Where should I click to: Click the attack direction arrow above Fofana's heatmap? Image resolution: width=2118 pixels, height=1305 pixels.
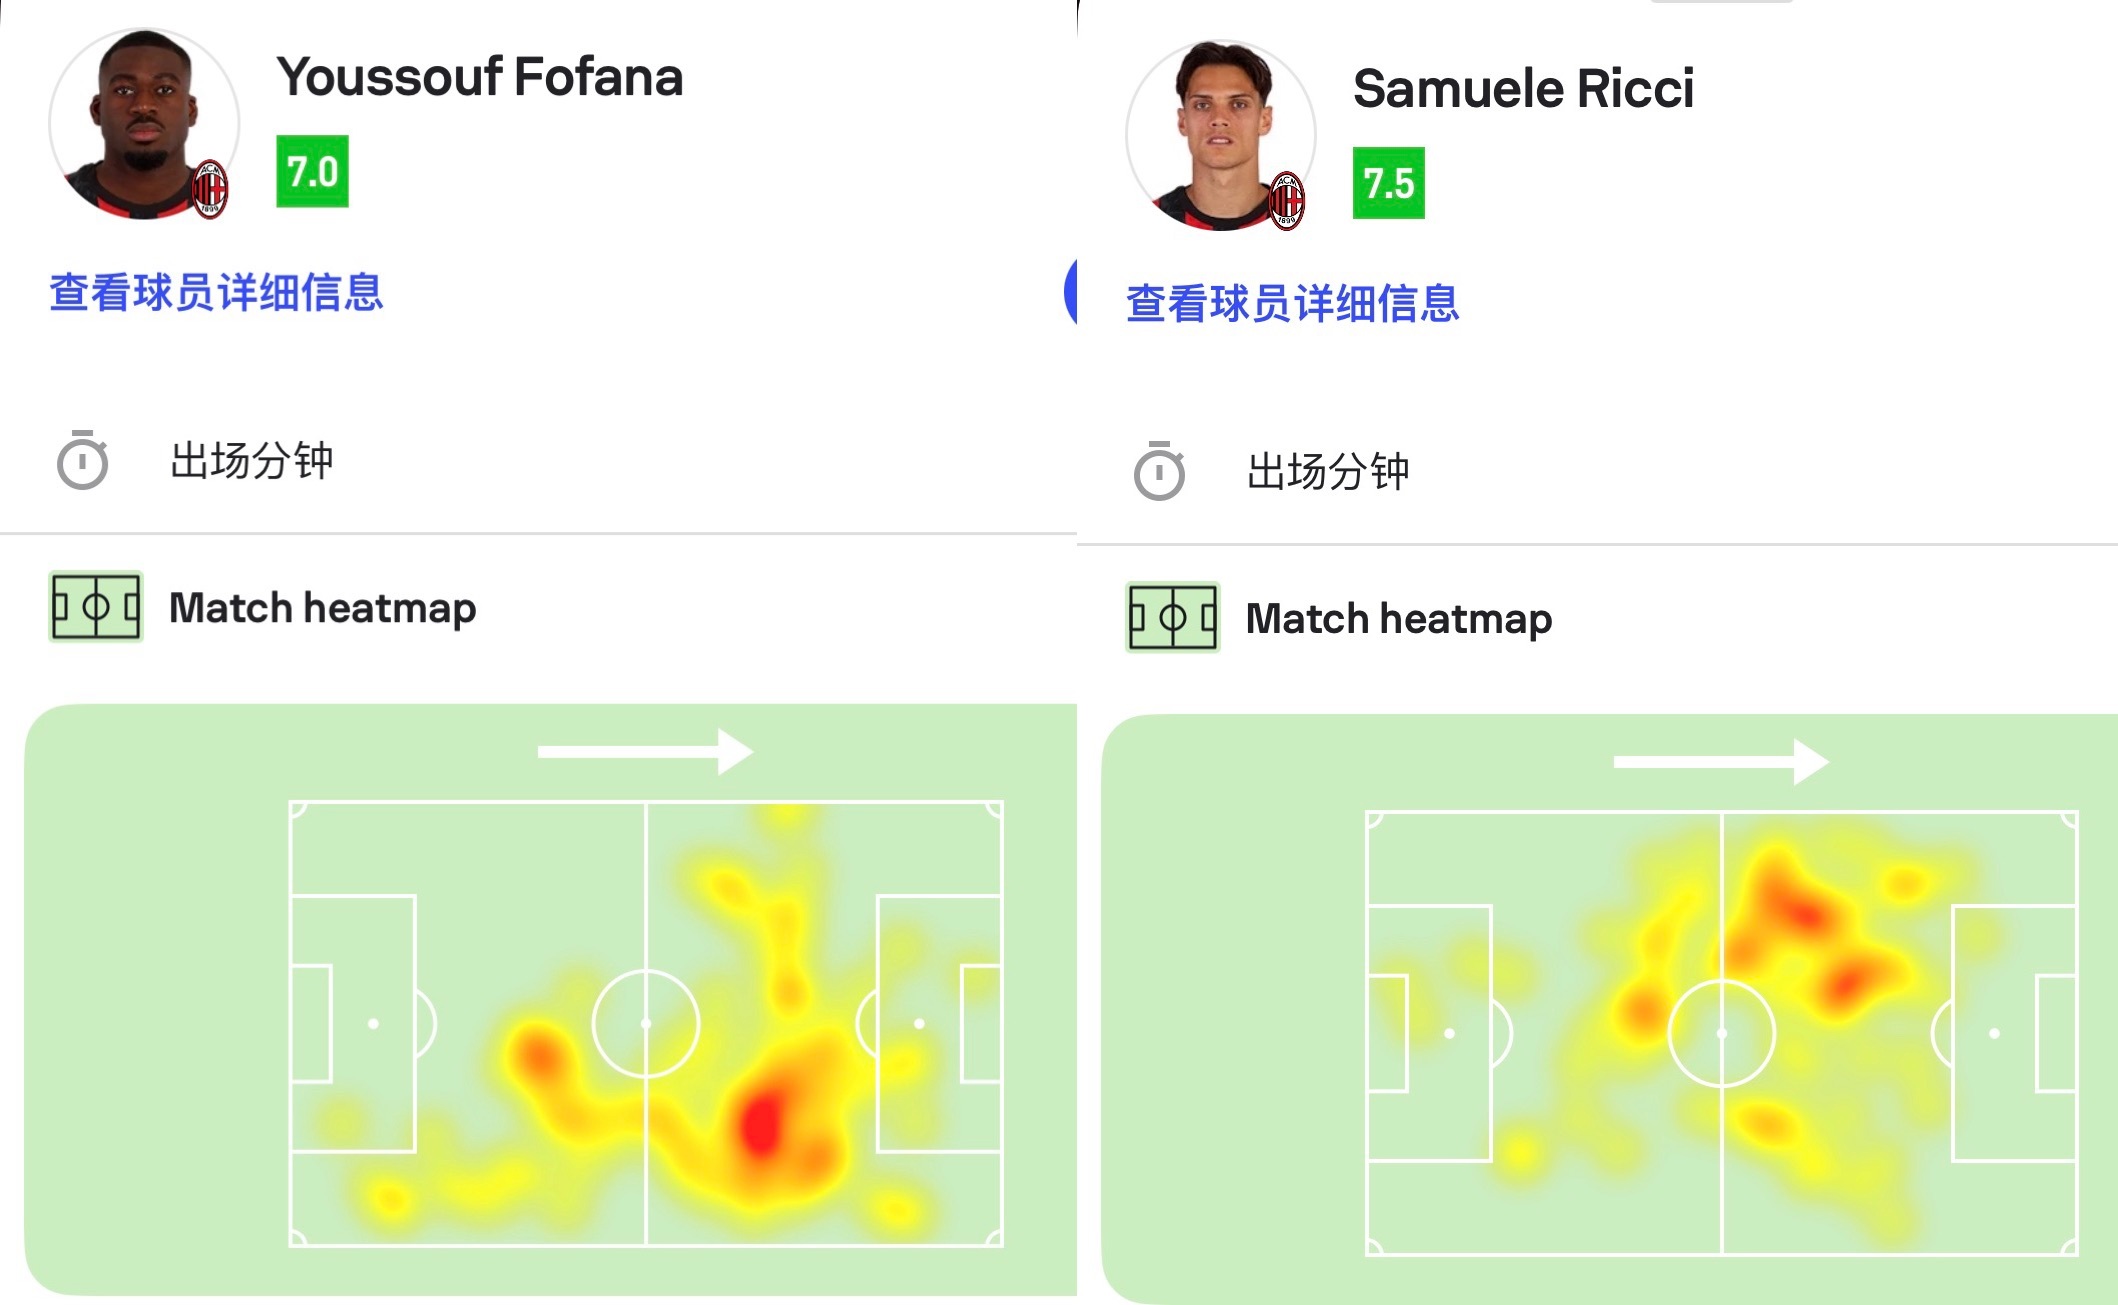tap(645, 752)
